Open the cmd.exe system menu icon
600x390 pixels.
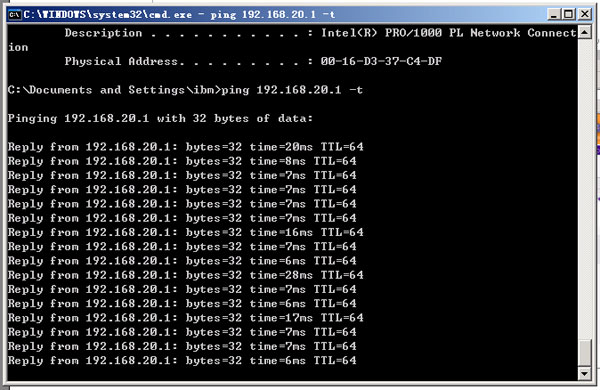tap(15, 15)
